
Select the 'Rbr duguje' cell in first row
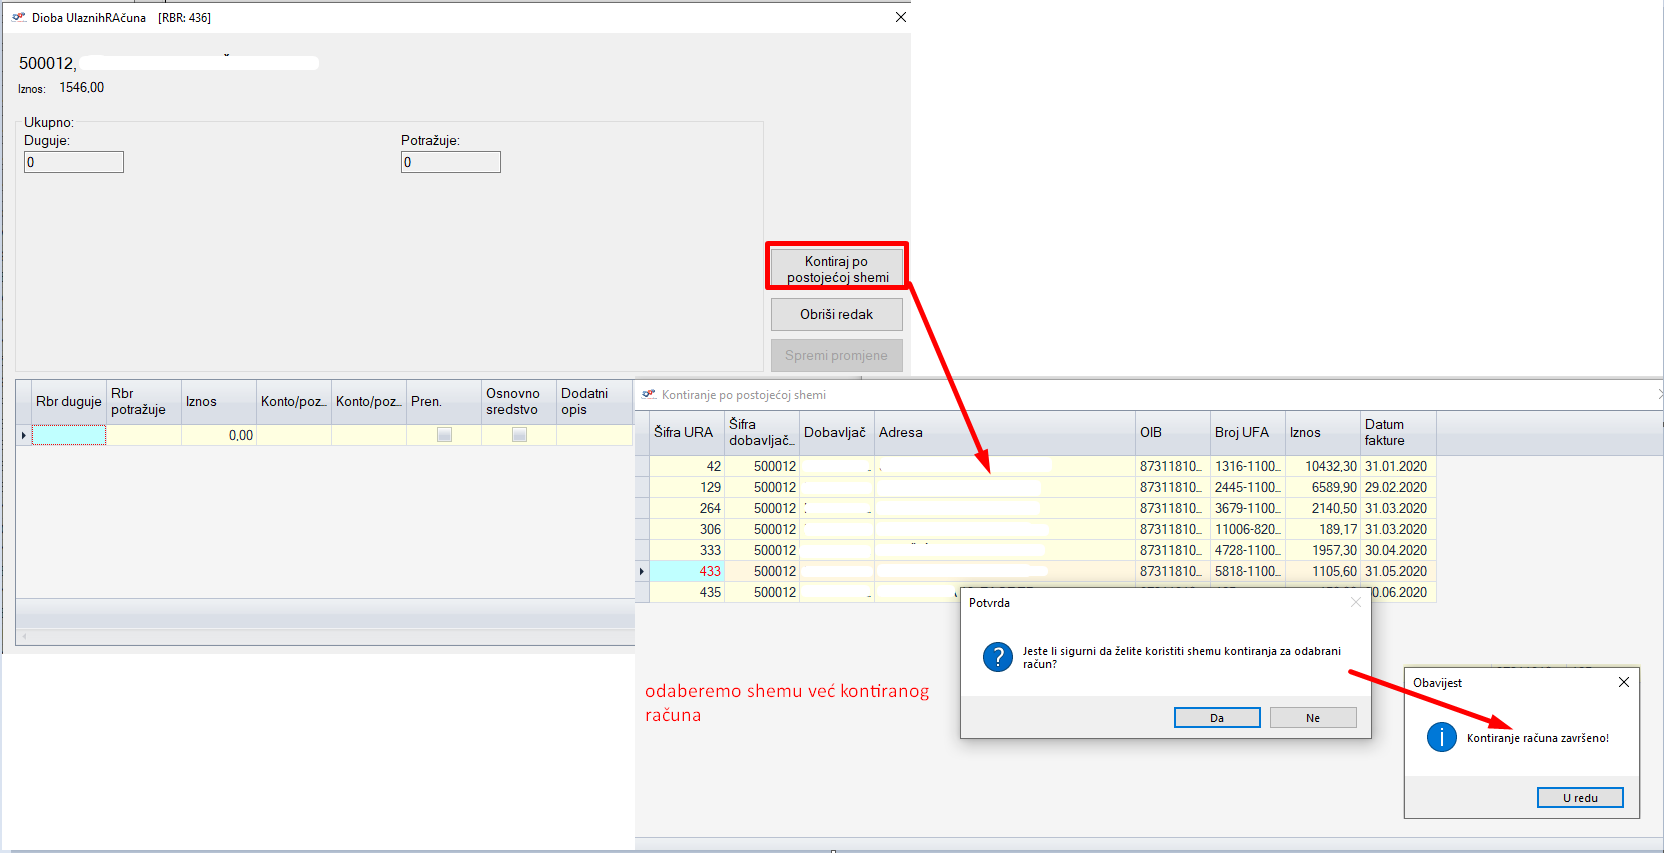pos(69,435)
